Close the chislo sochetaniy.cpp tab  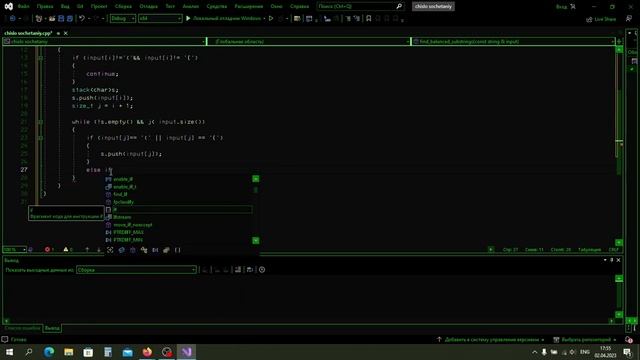point(66,33)
